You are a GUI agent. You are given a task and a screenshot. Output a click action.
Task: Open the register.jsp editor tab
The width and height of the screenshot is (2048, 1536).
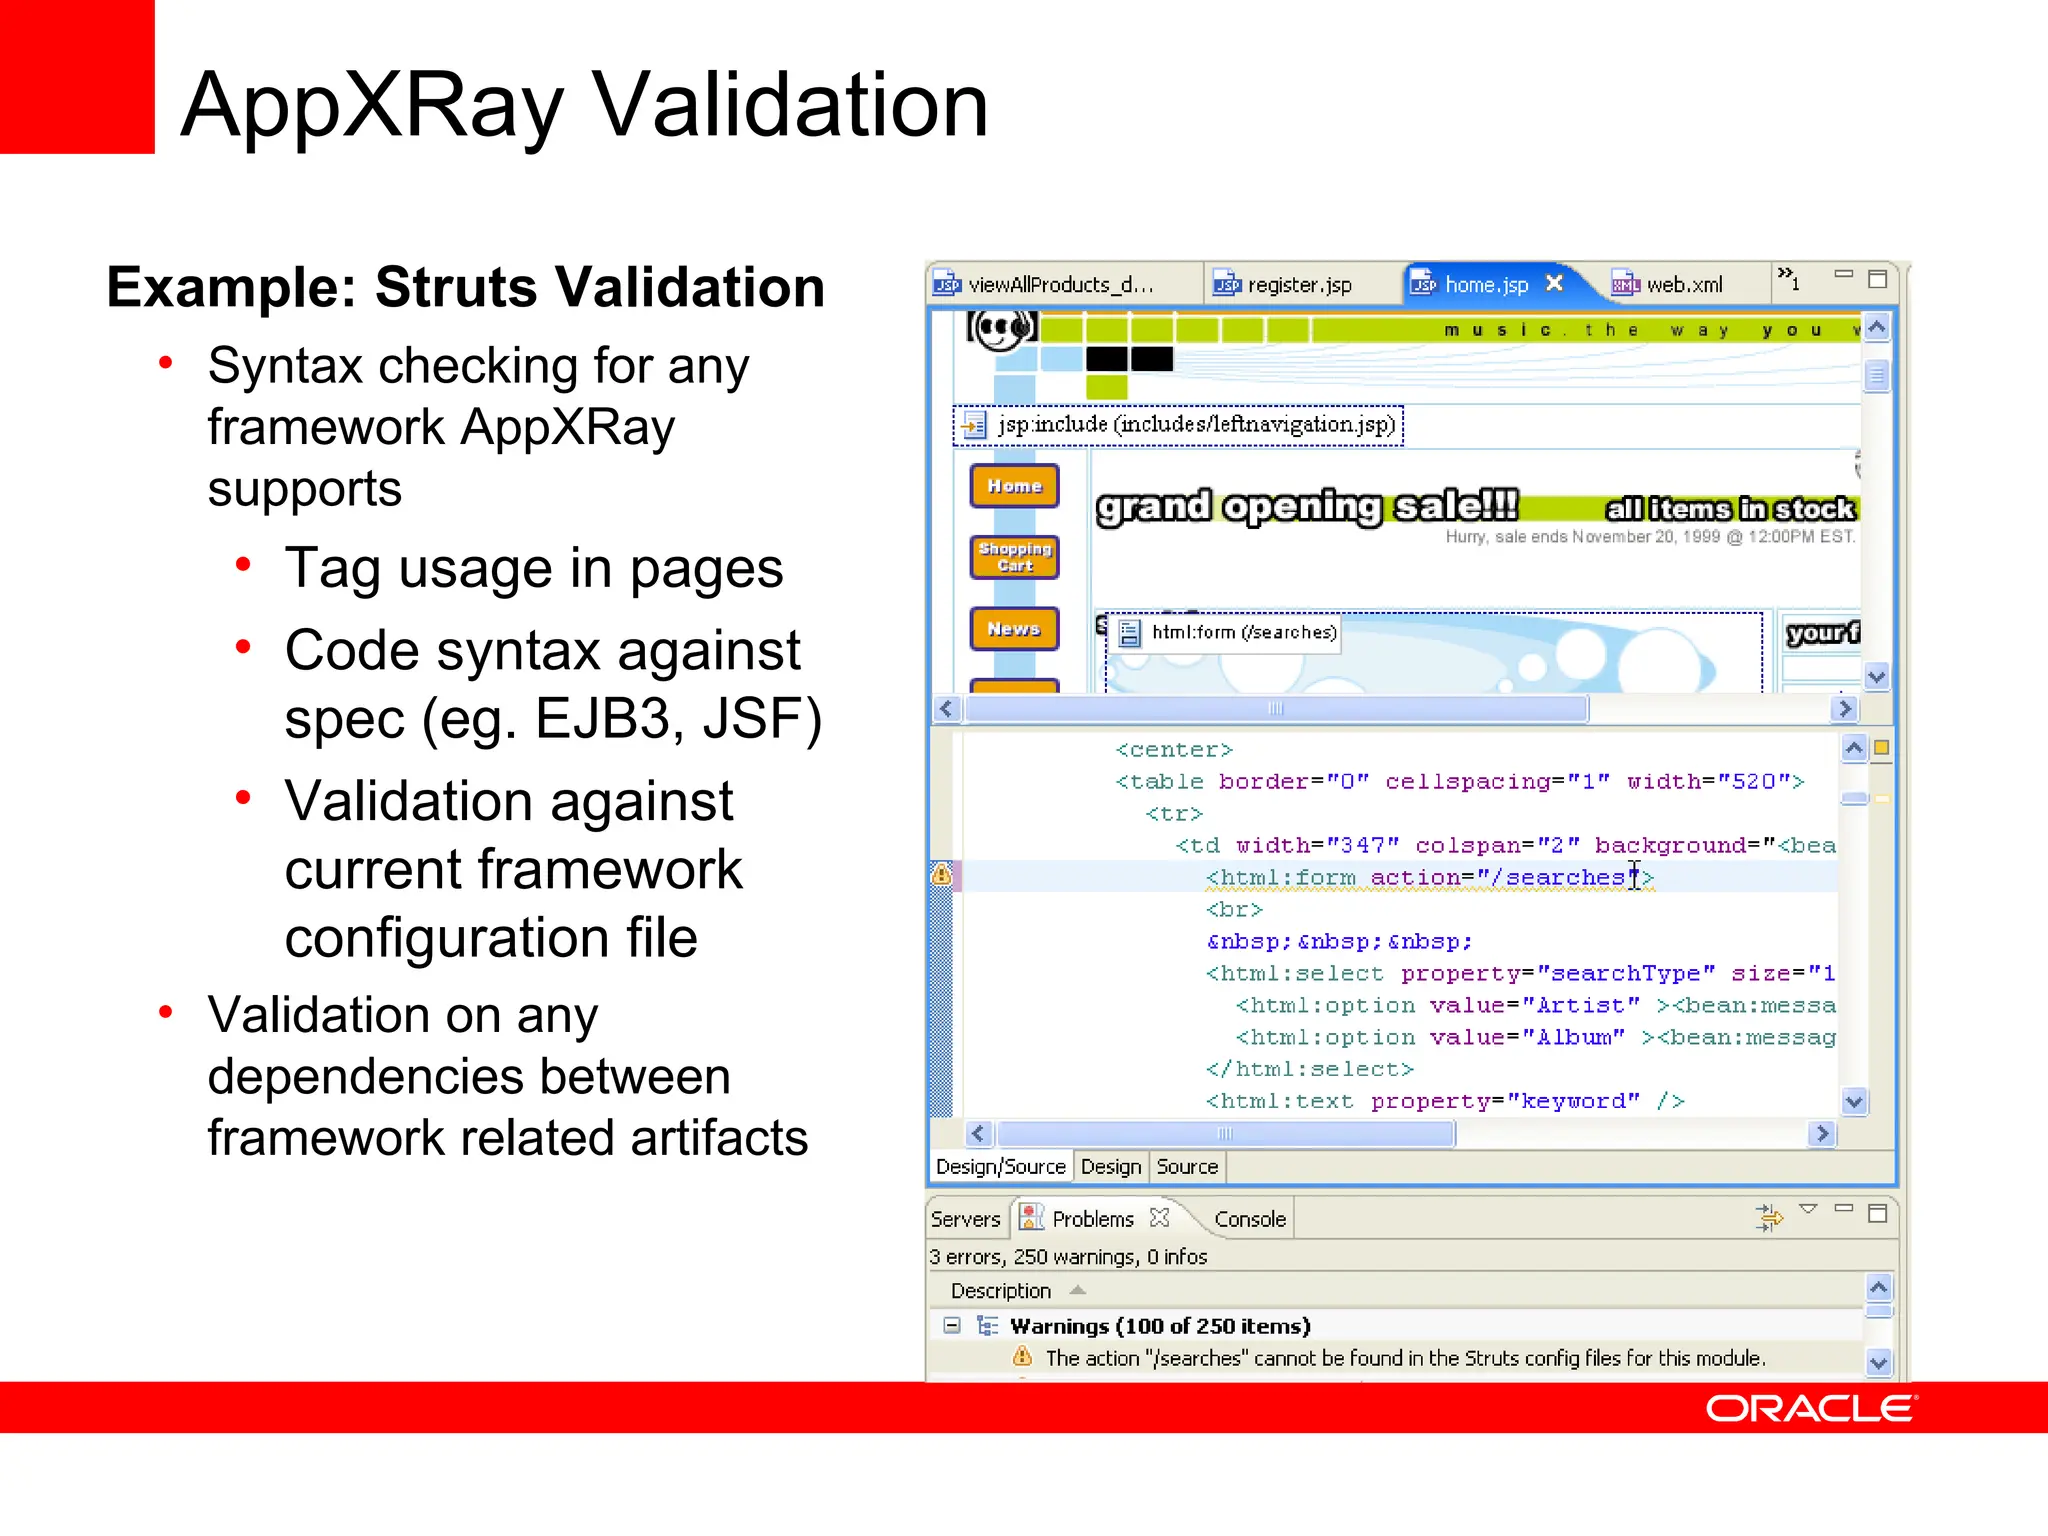click(x=1300, y=284)
